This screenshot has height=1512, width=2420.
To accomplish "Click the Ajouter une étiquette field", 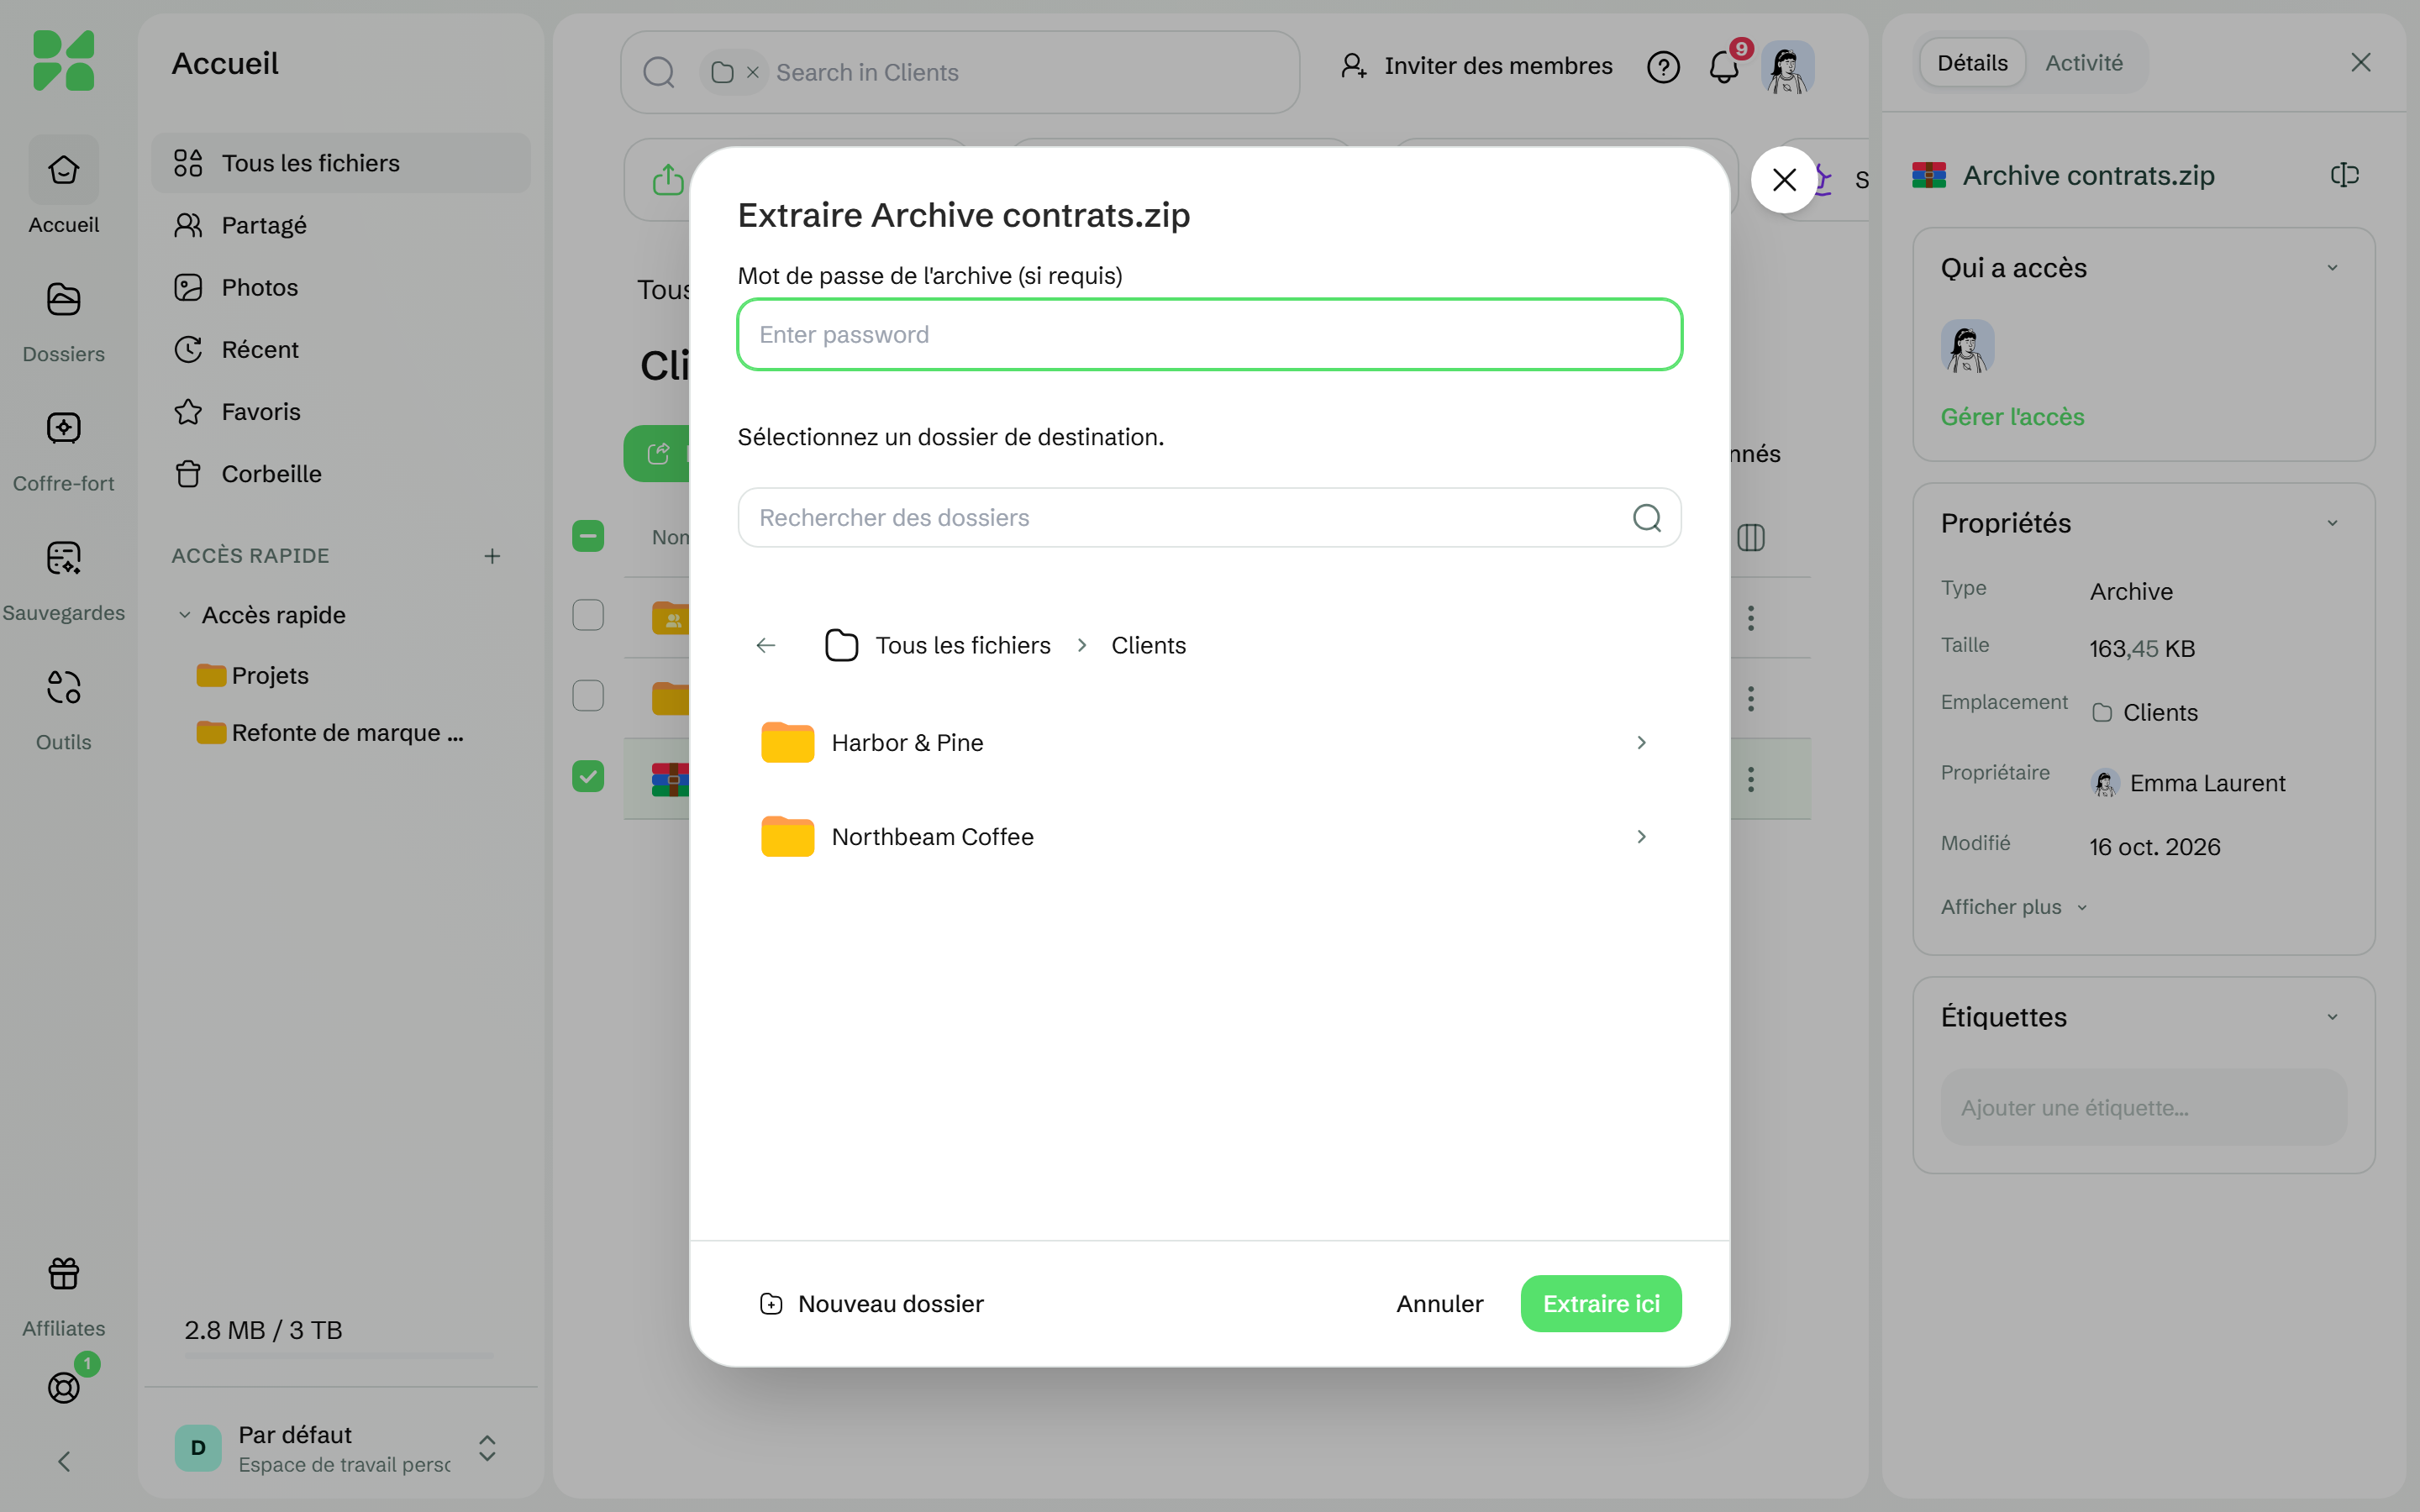I will click(x=2143, y=1107).
